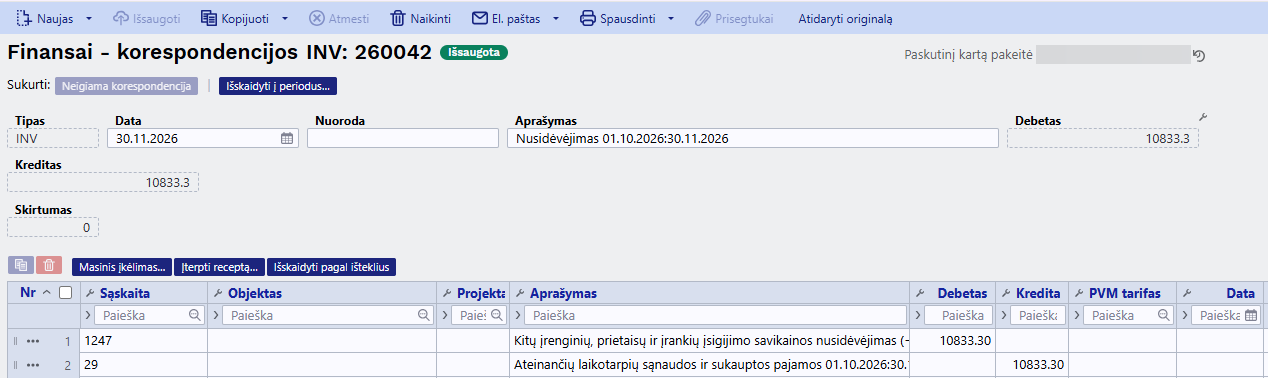This screenshot has height=378, width=1268.
Task: Click the Kreditas column search field
Action: coord(1037,315)
